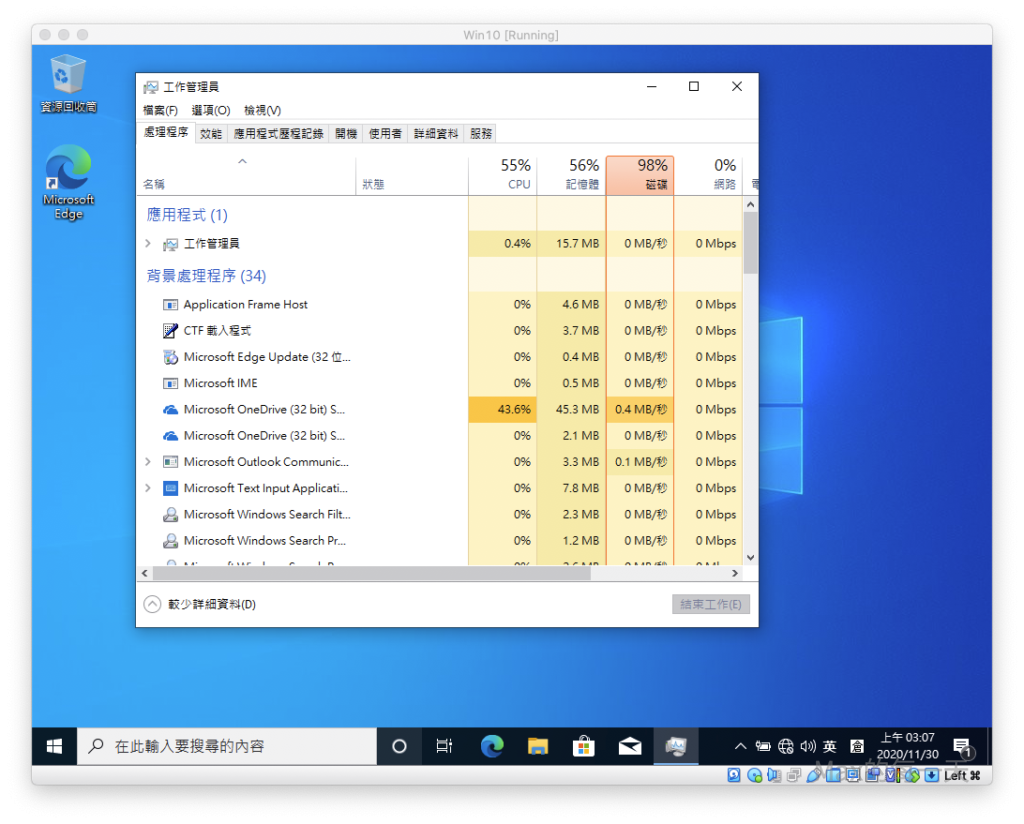Show hidden system tray icons
This screenshot has width=1024, height=824.
click(740, 746)
